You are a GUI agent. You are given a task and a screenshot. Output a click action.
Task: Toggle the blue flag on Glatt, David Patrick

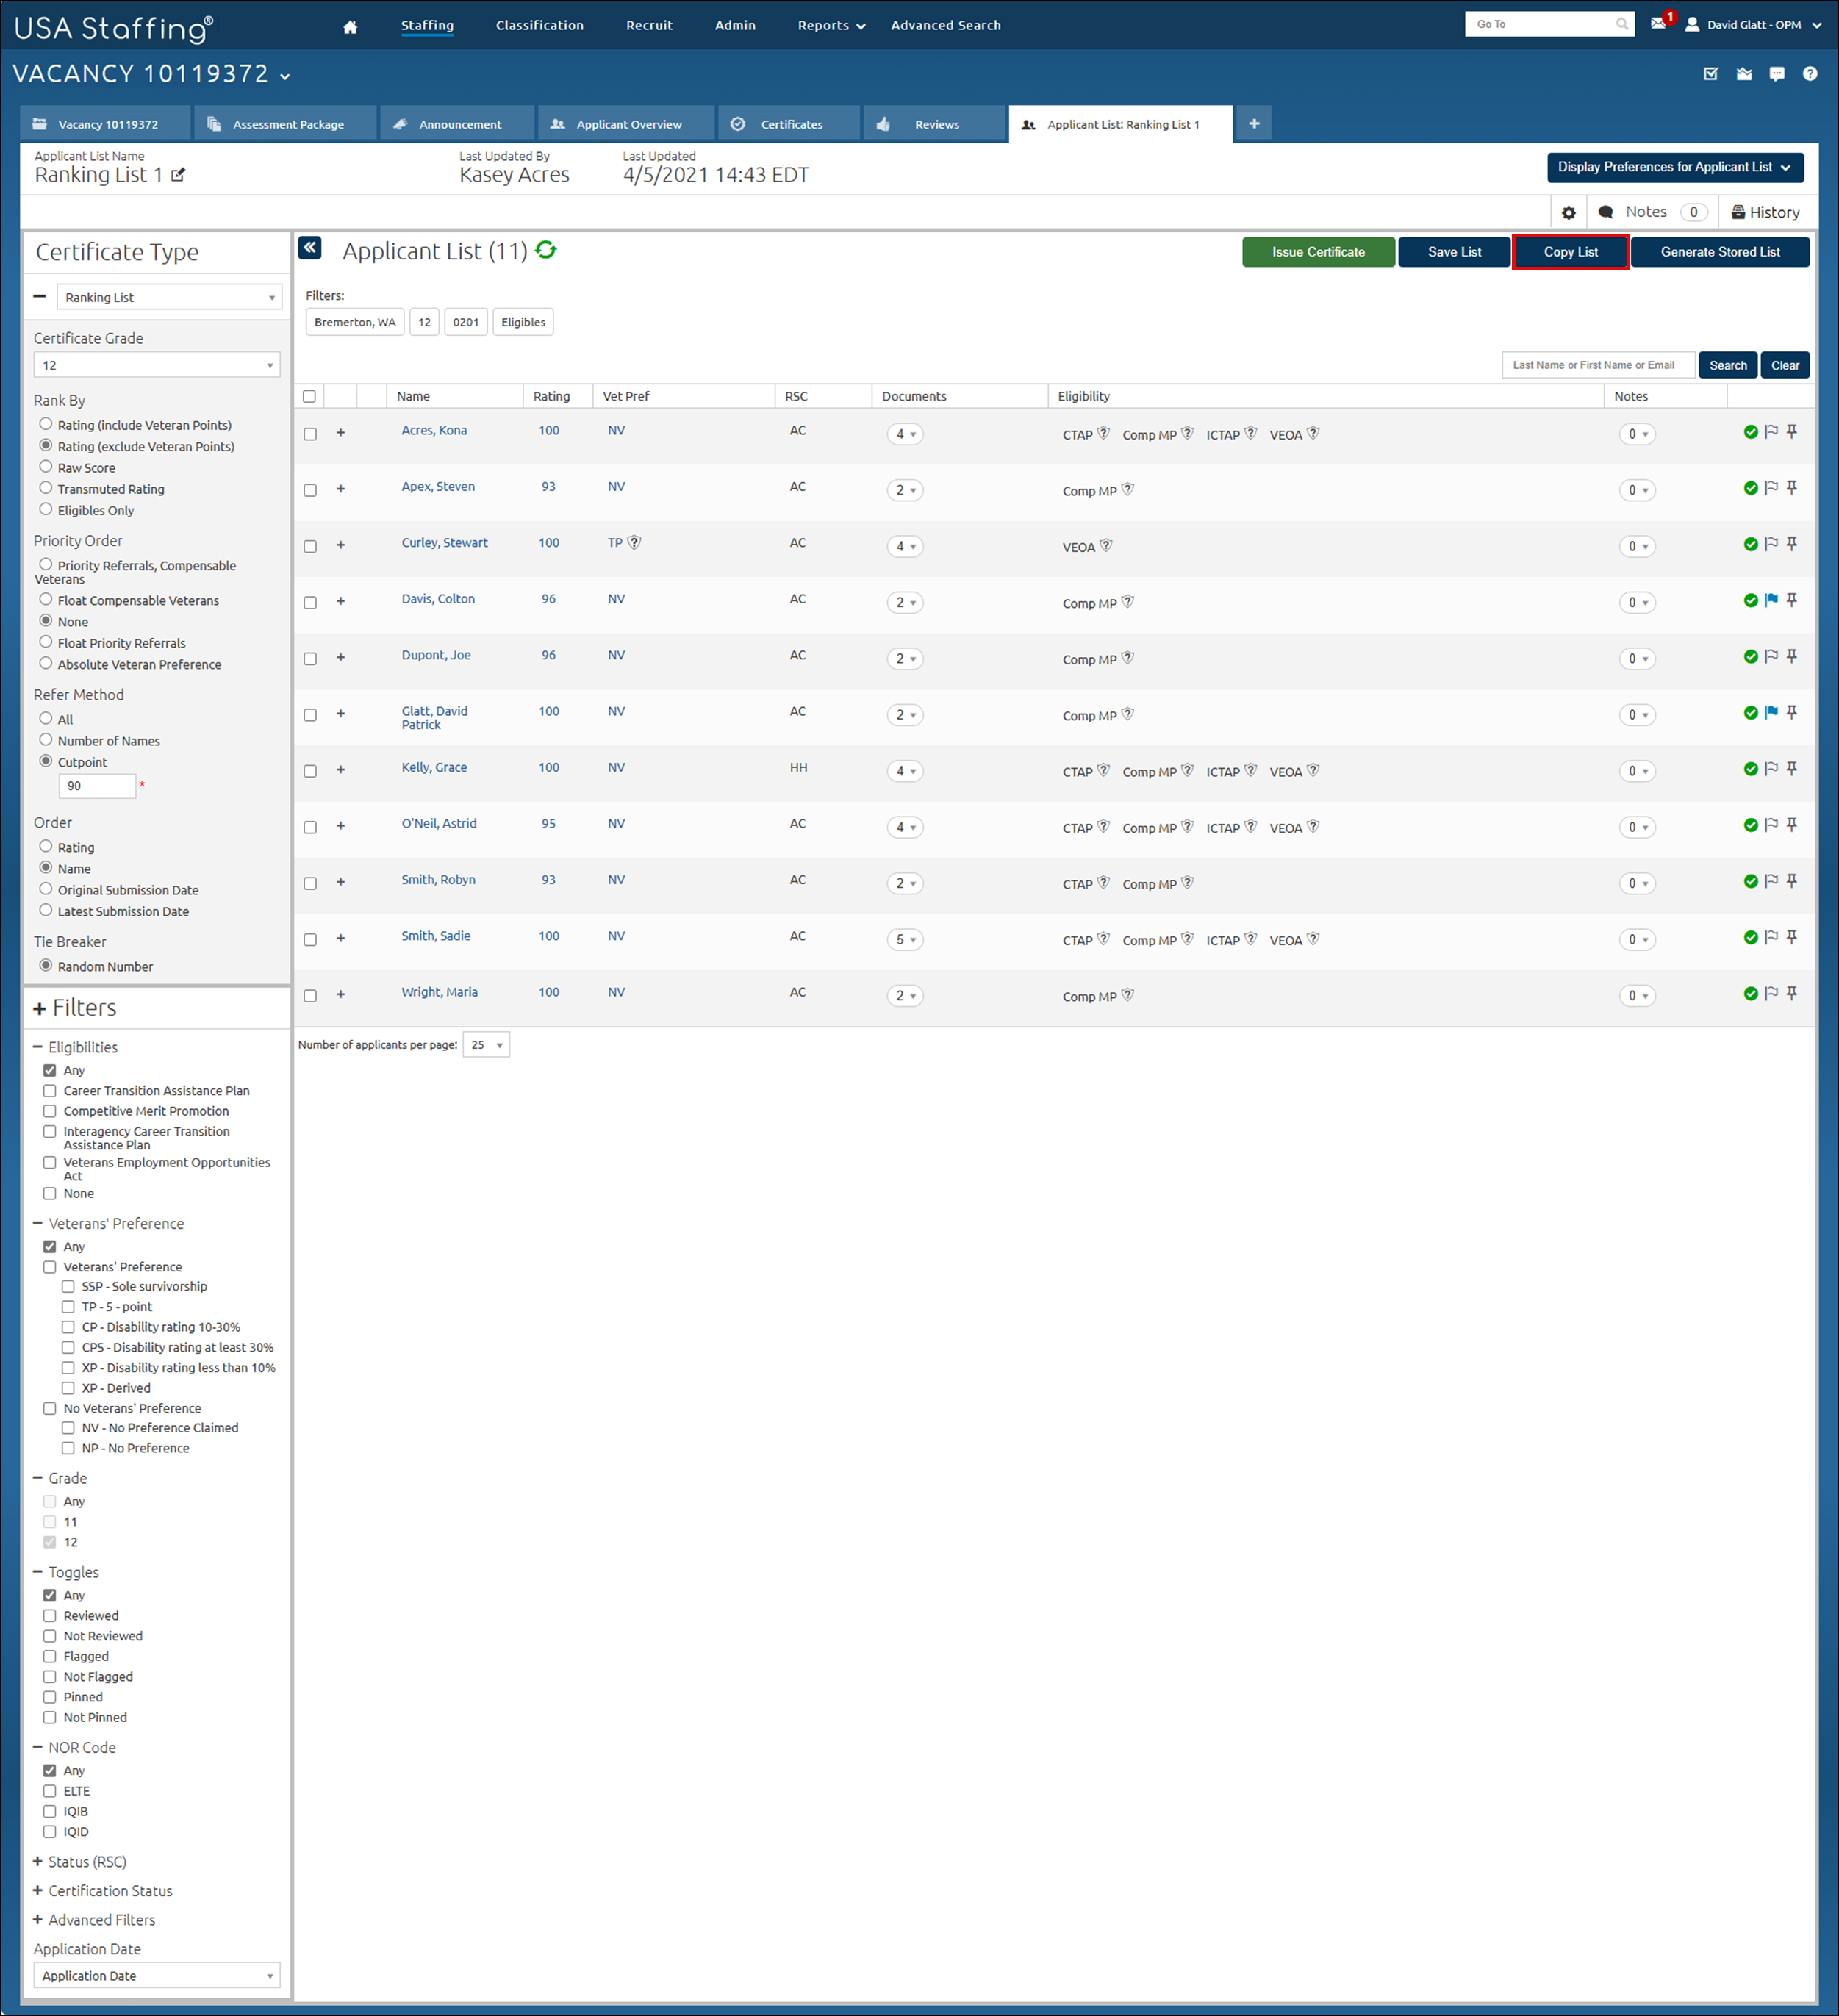pos(1771,713)
